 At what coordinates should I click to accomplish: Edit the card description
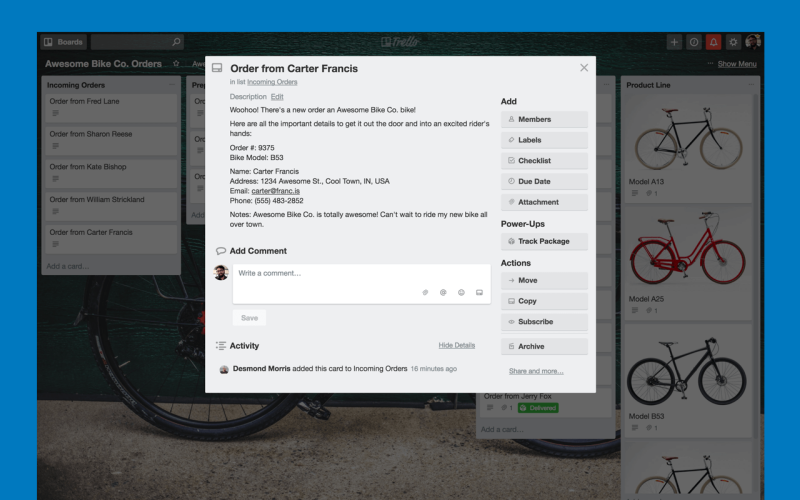coord(277,96)
